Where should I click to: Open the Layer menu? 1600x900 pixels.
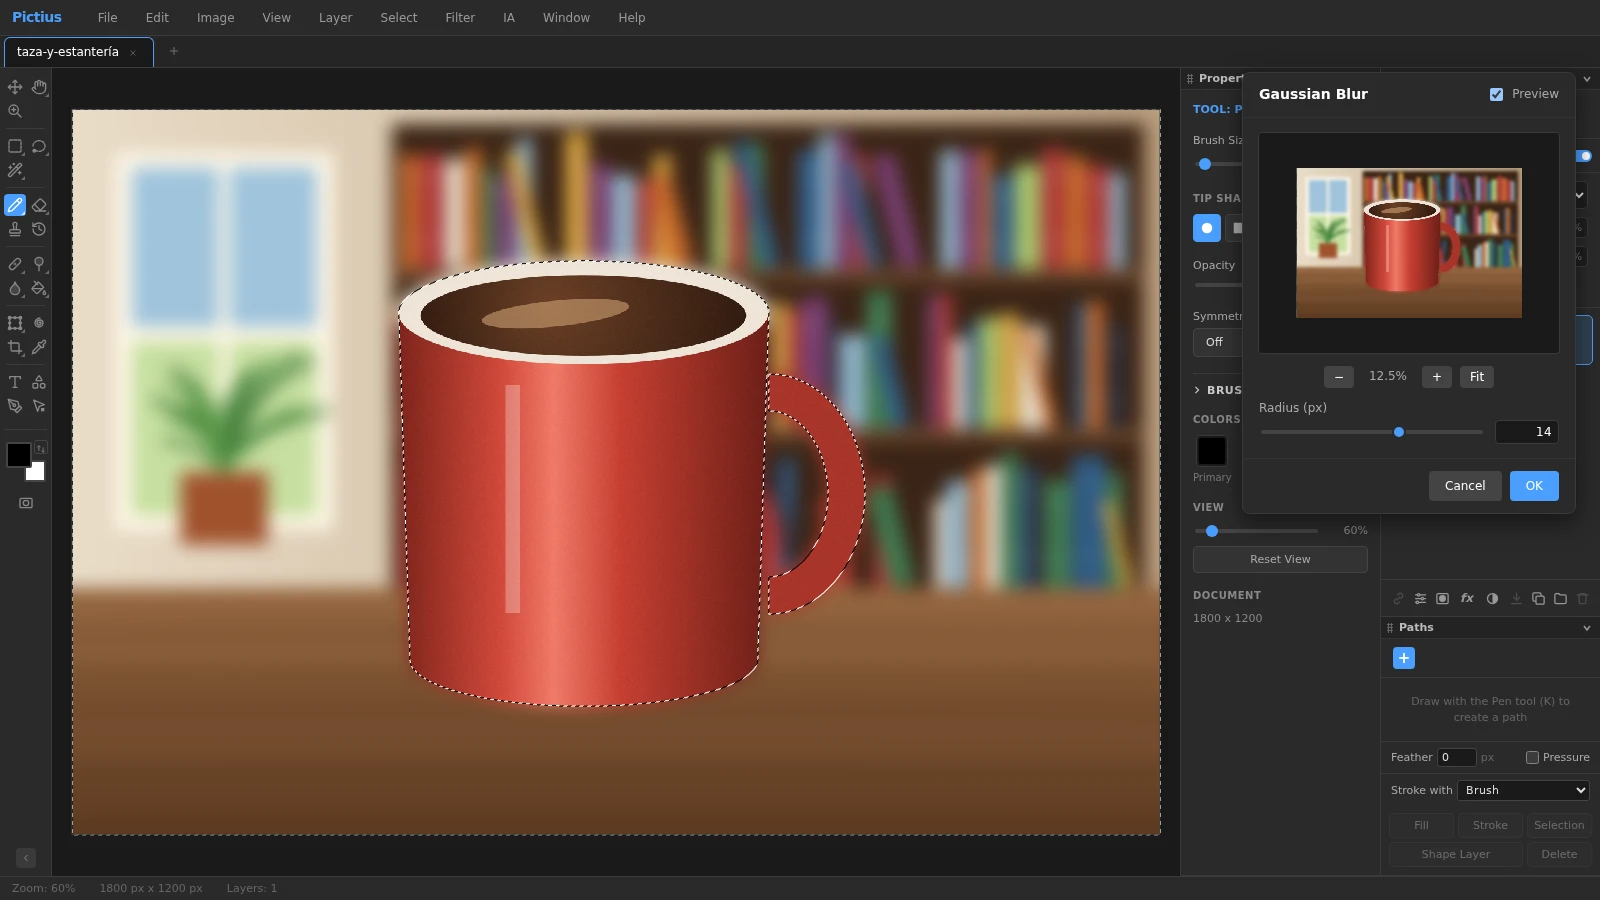point(335,18)
